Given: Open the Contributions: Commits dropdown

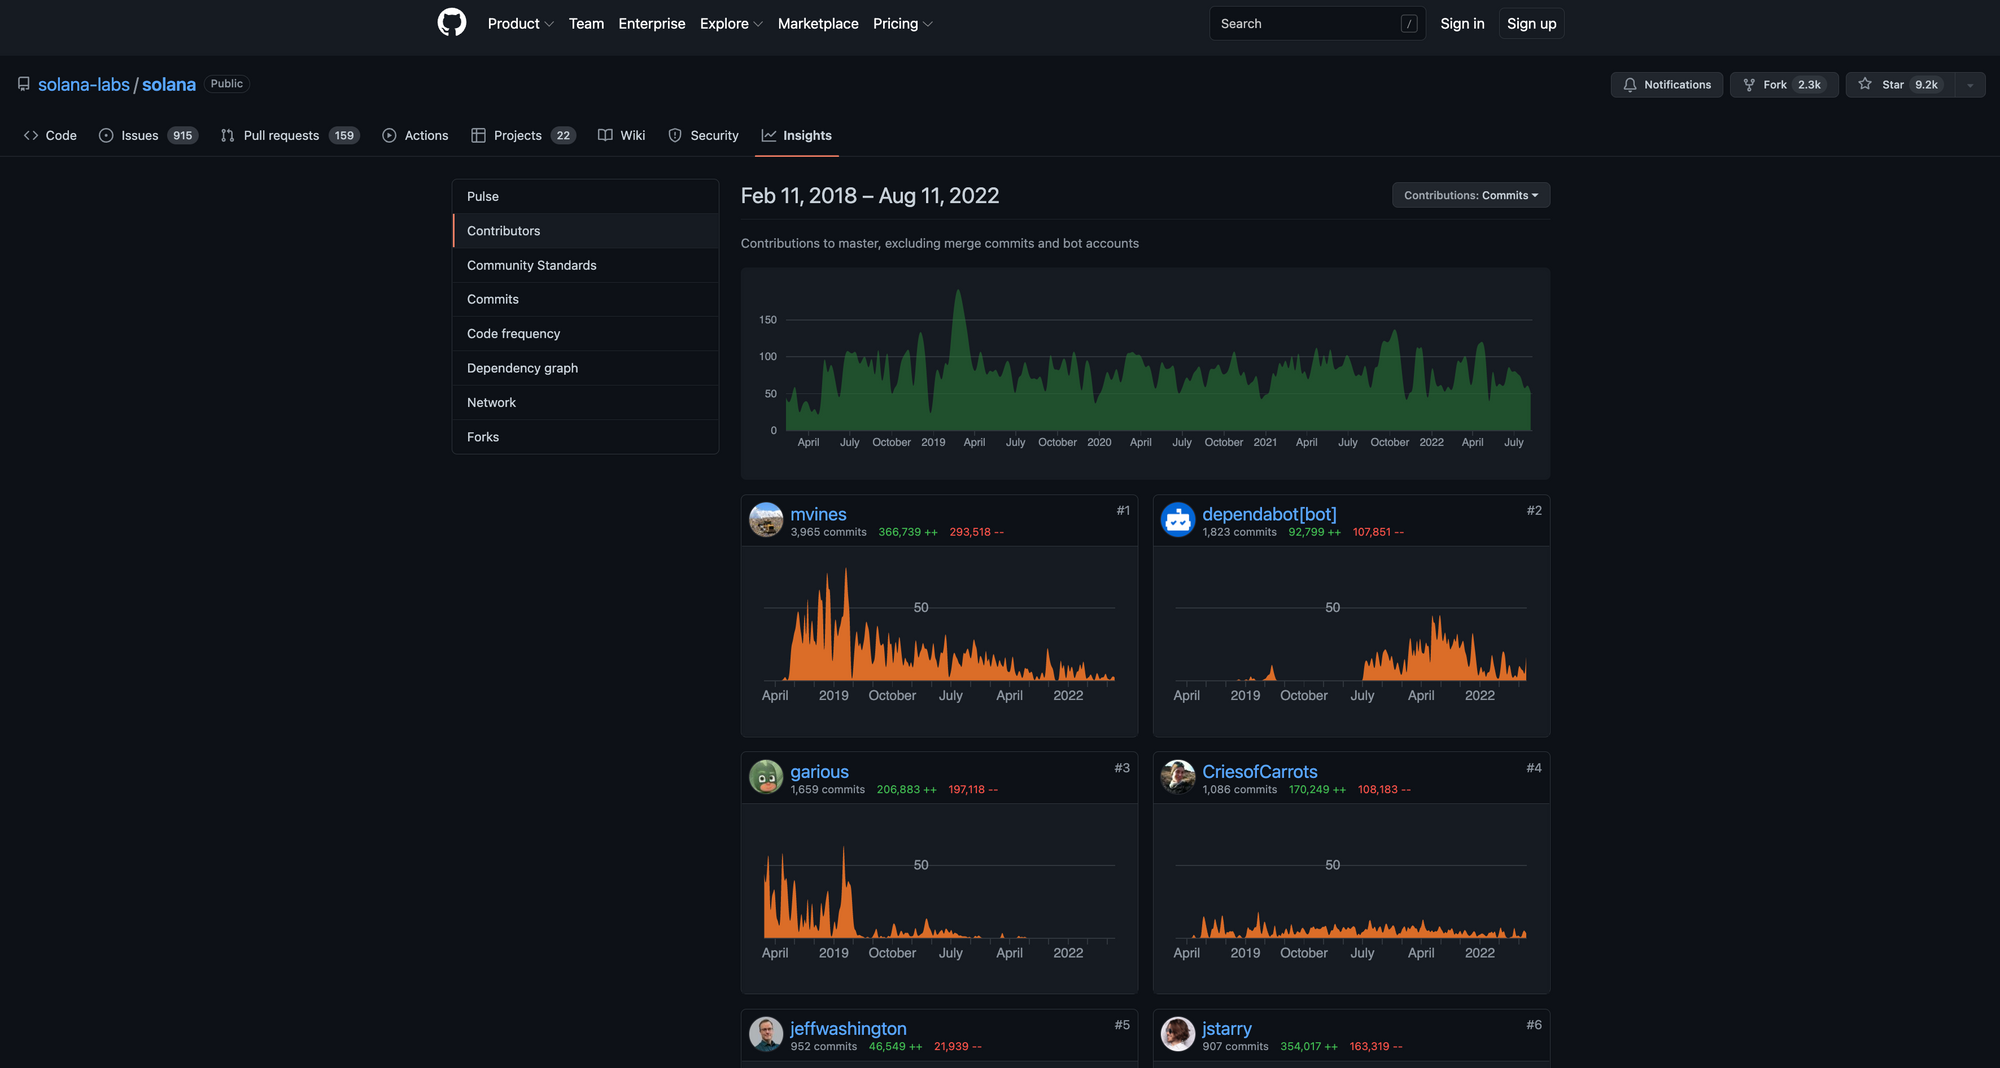Looking at the screenshot, I should point(1471,195).
